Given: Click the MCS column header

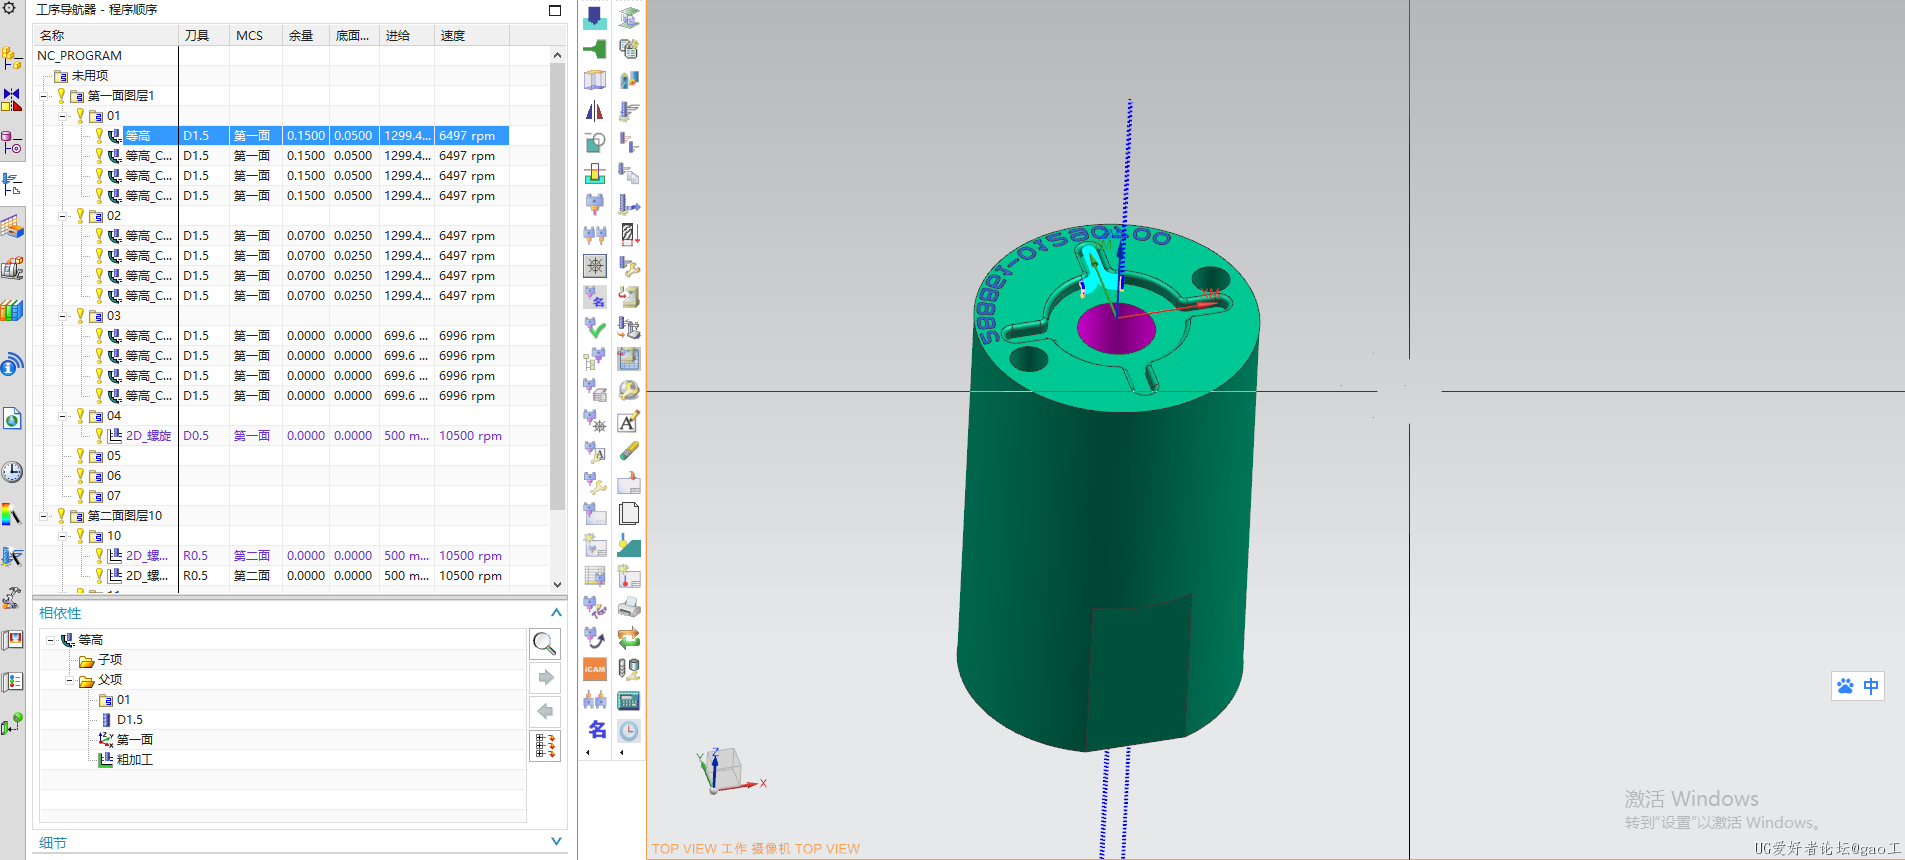Looking at the screenshot, I should click(256, 35).
